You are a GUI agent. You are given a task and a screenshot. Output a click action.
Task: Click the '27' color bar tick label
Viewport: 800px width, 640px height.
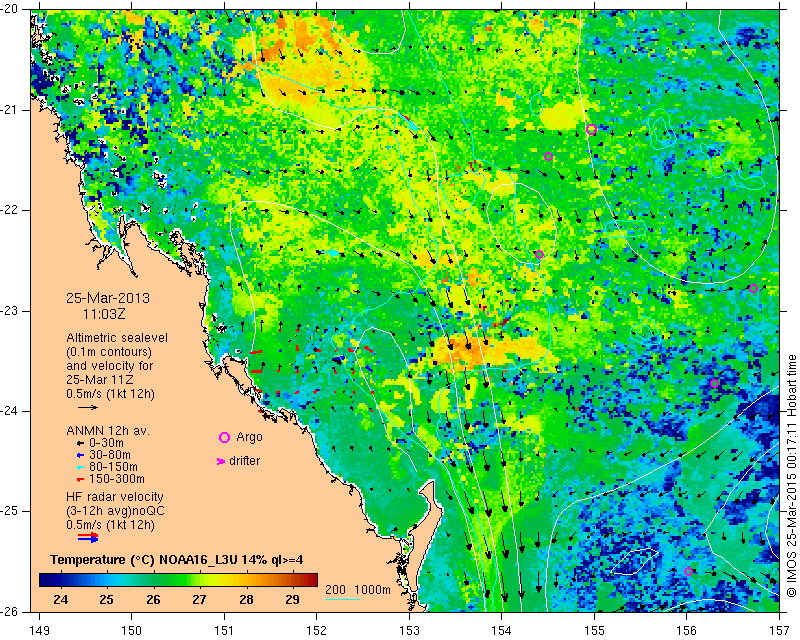coord(199,599)
